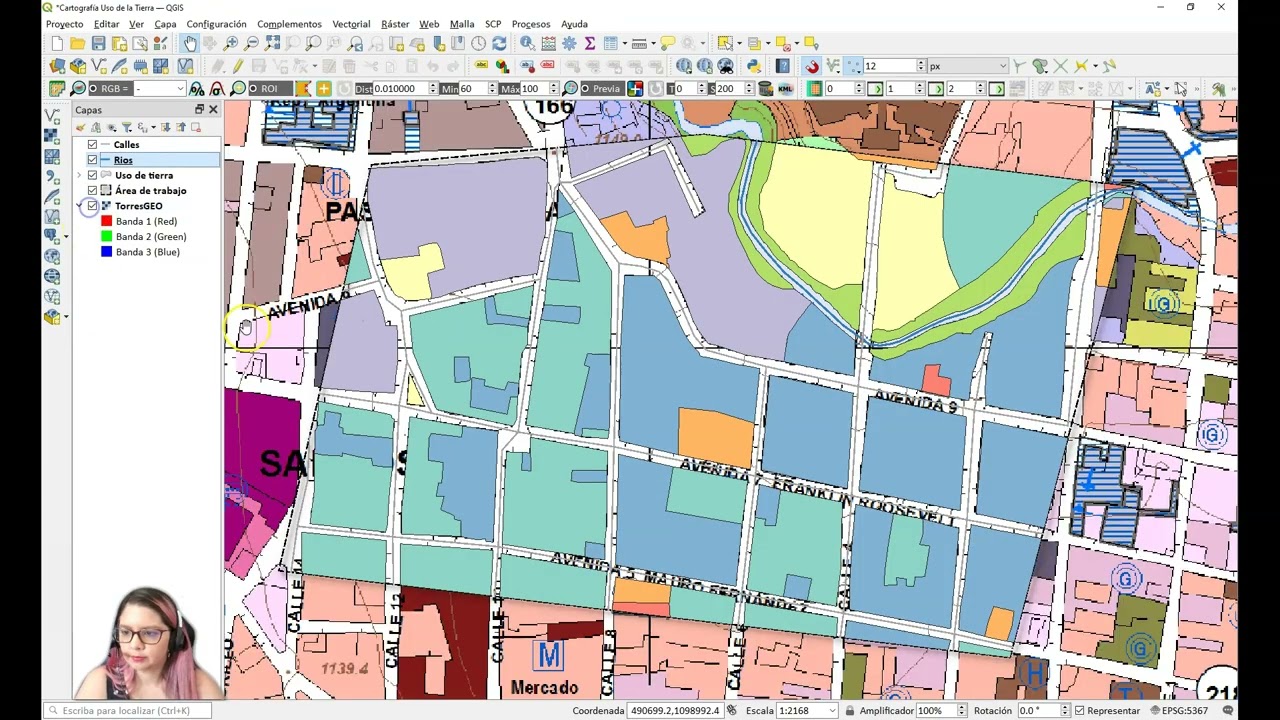Click the KML tool icon
Viewport: 1280px width, 720px height.
[x=786, y=89]
